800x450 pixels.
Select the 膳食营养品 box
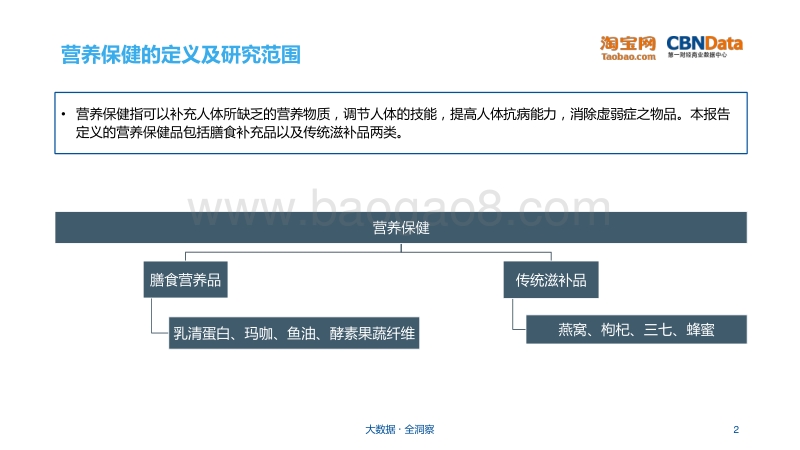pyautogui.click(x=185, y=280)
